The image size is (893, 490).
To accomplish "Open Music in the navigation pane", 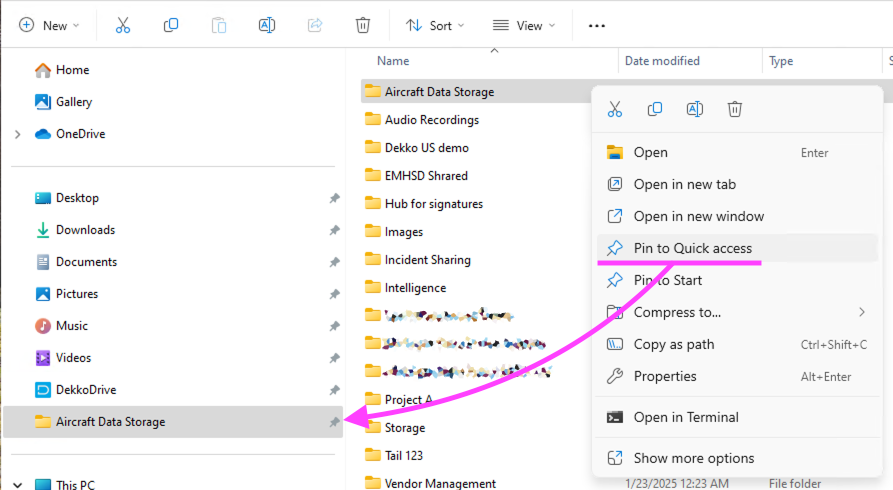I will [x=61, y=325].
